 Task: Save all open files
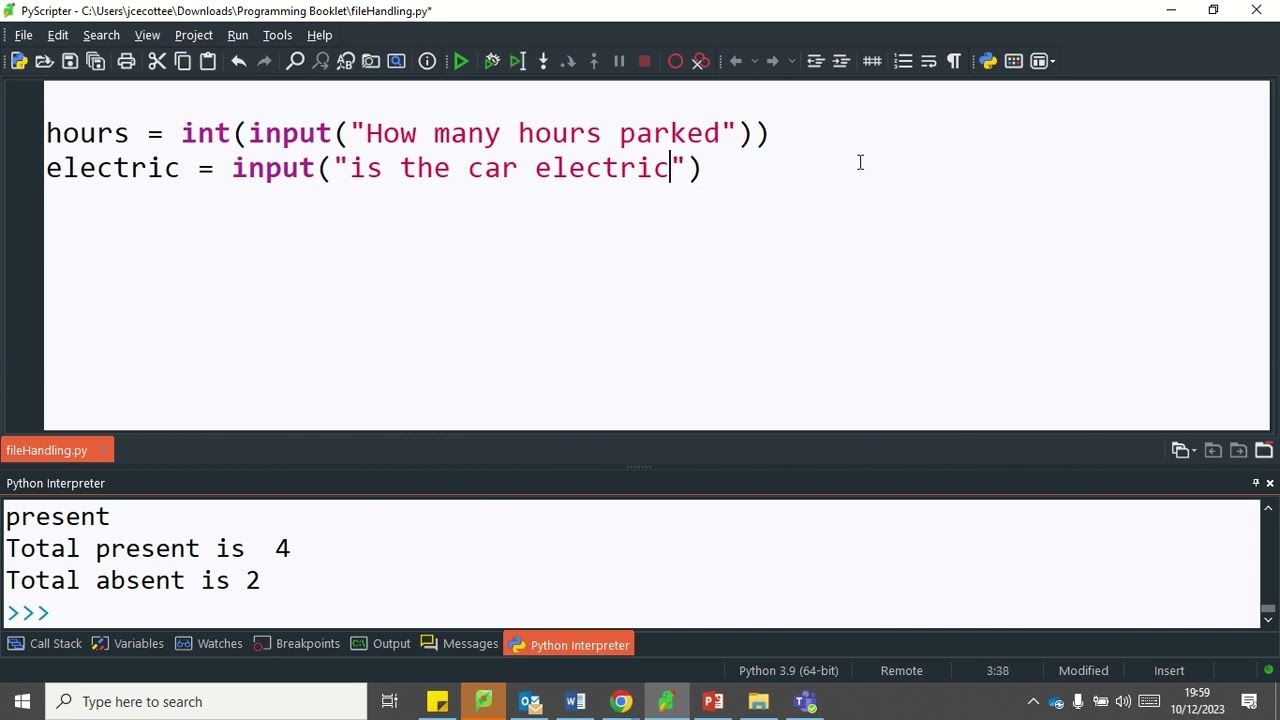(x=96, y=61)
